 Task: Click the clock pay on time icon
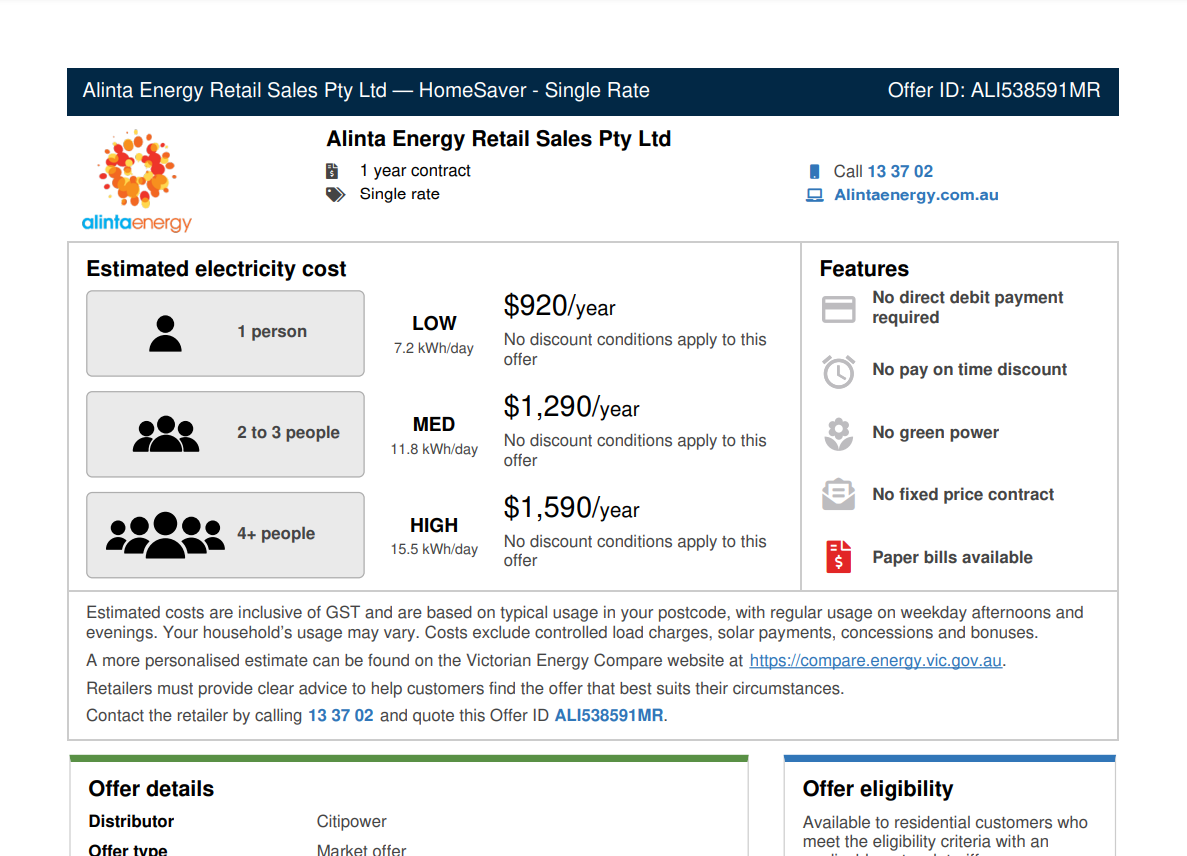point(839,372)
